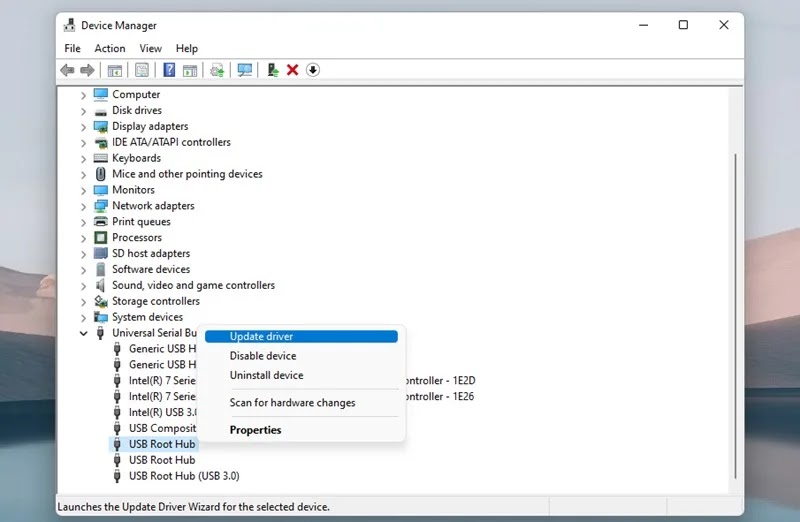
Task: Click the Universal Serial Bus category icon
Action: (x=101, y=333)
